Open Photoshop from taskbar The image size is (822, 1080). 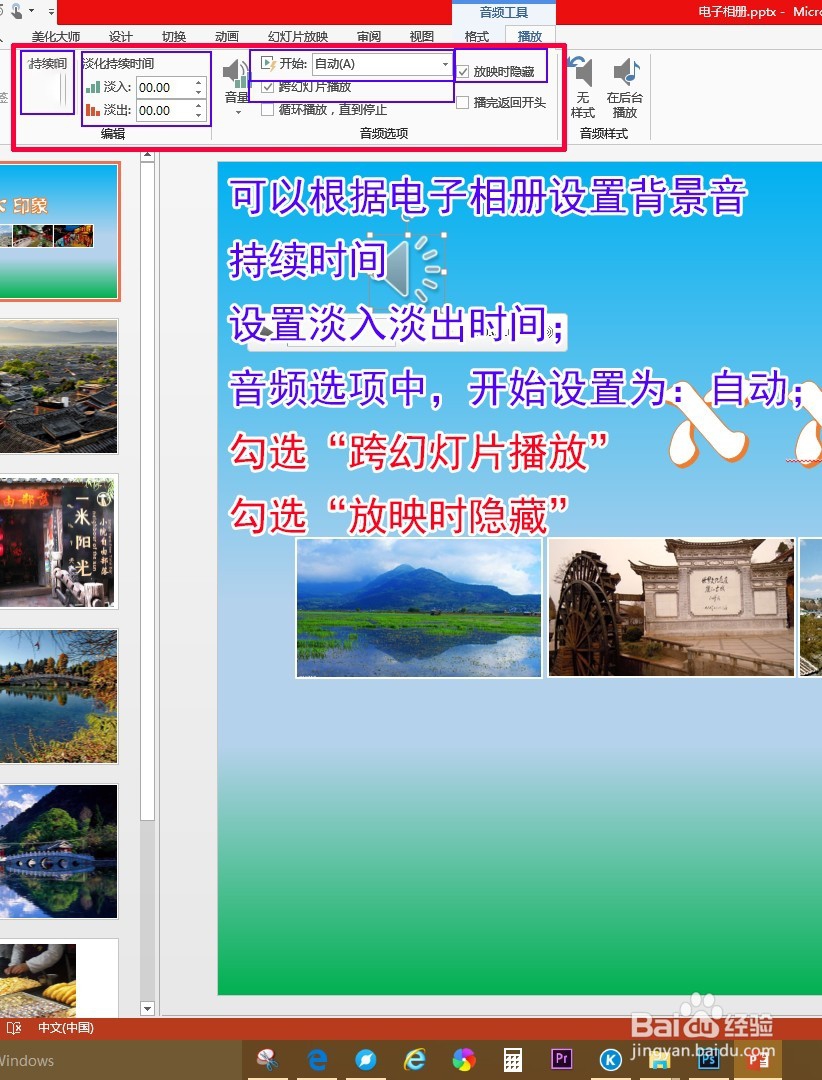click(708, 1059)
